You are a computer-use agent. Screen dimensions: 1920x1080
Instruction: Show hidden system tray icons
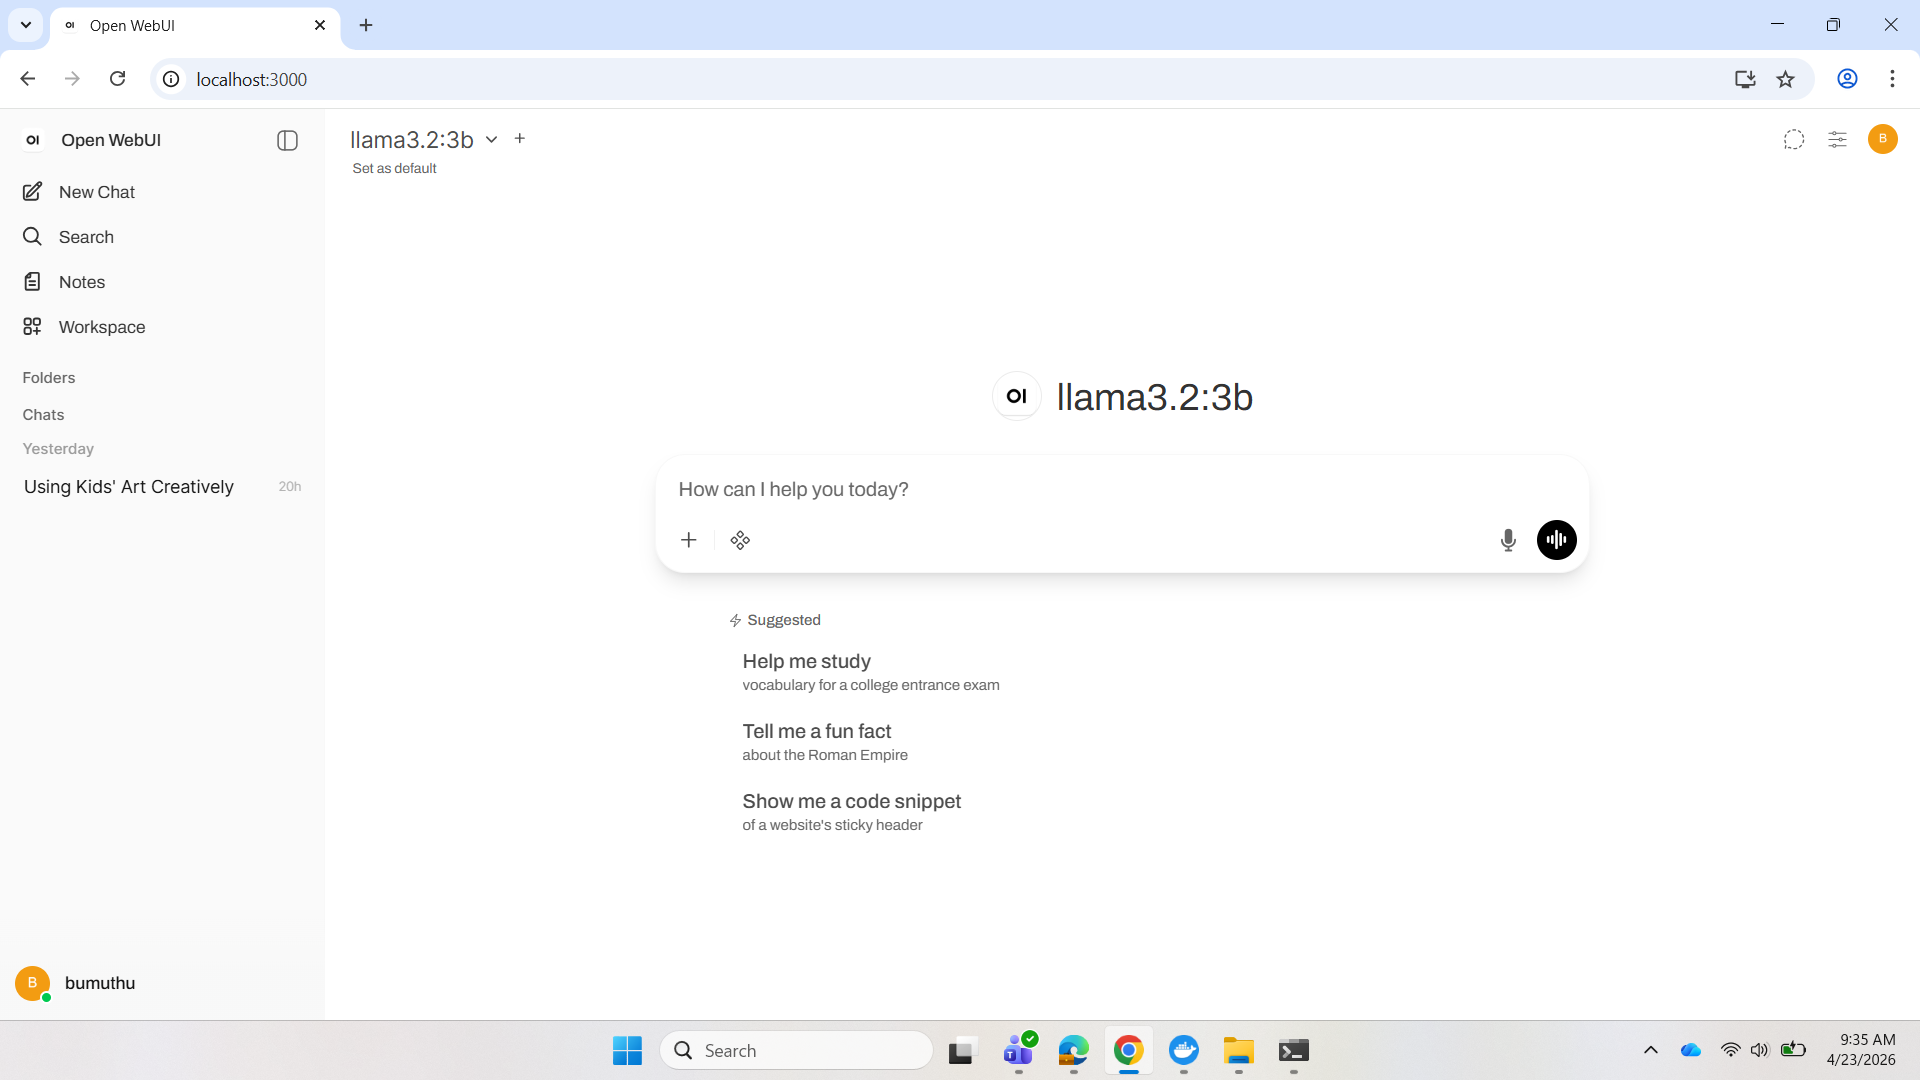(x=1651, y=1050)
